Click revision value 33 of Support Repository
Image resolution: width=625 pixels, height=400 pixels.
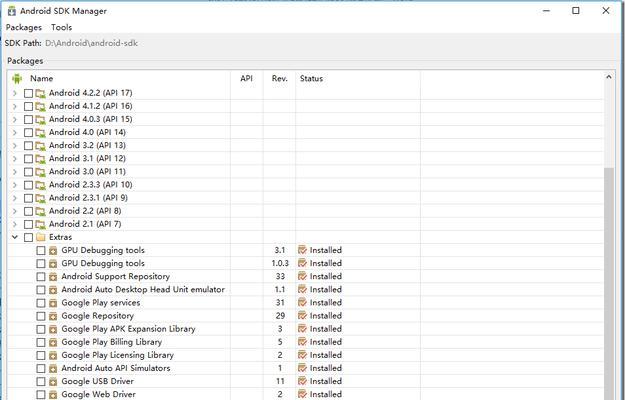pos(280,276)
